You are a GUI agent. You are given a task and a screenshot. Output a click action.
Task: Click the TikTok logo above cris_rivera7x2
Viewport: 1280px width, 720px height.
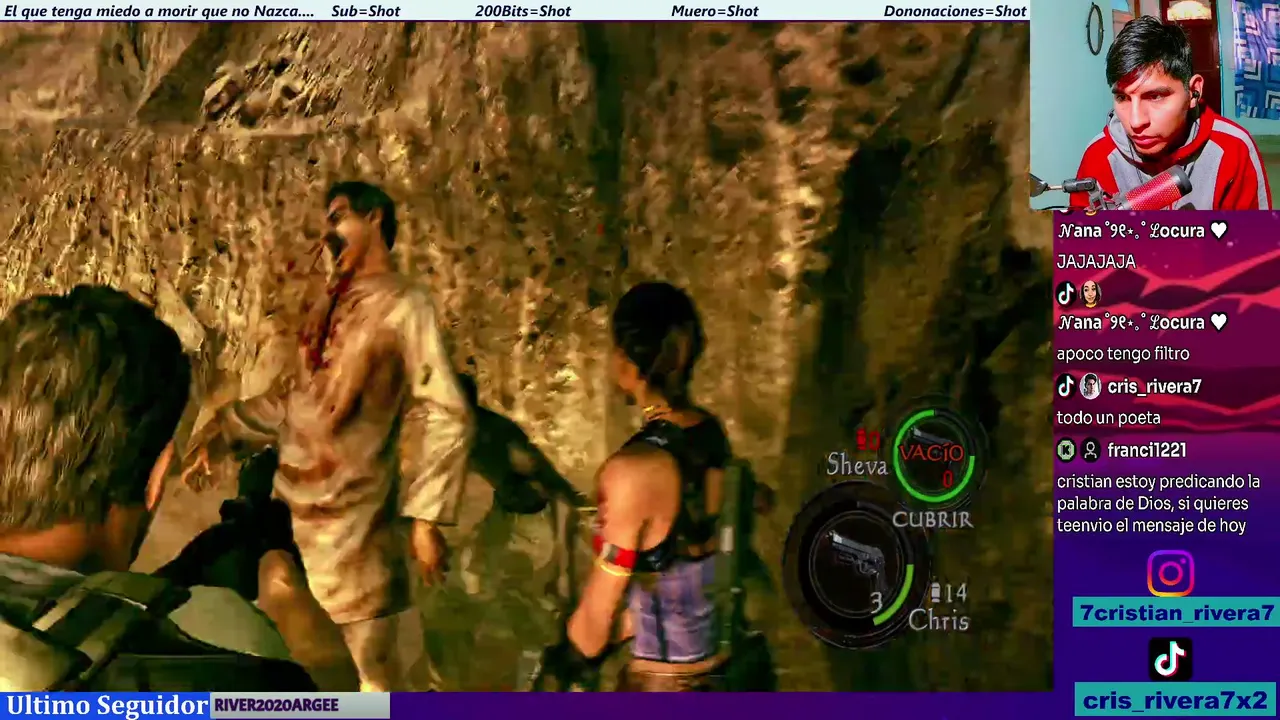point(1170,660)
